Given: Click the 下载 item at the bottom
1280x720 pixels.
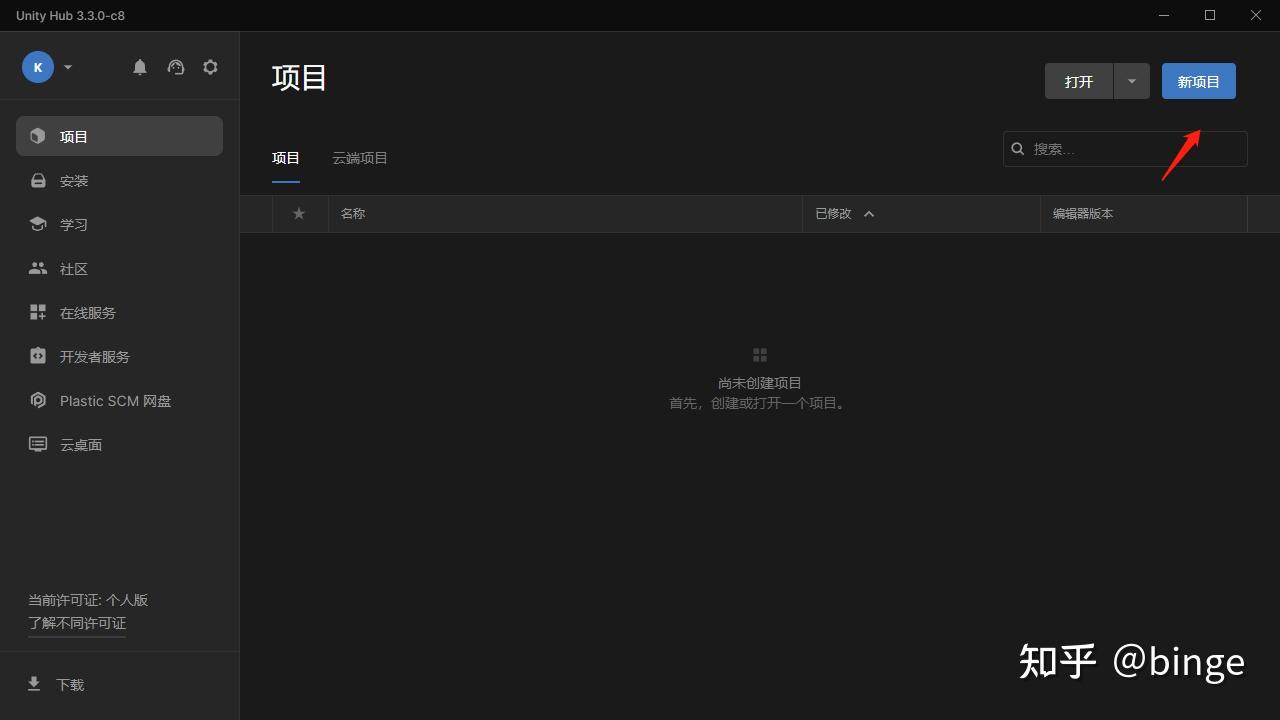Looking at the screenshot, I should click(70, 684).
